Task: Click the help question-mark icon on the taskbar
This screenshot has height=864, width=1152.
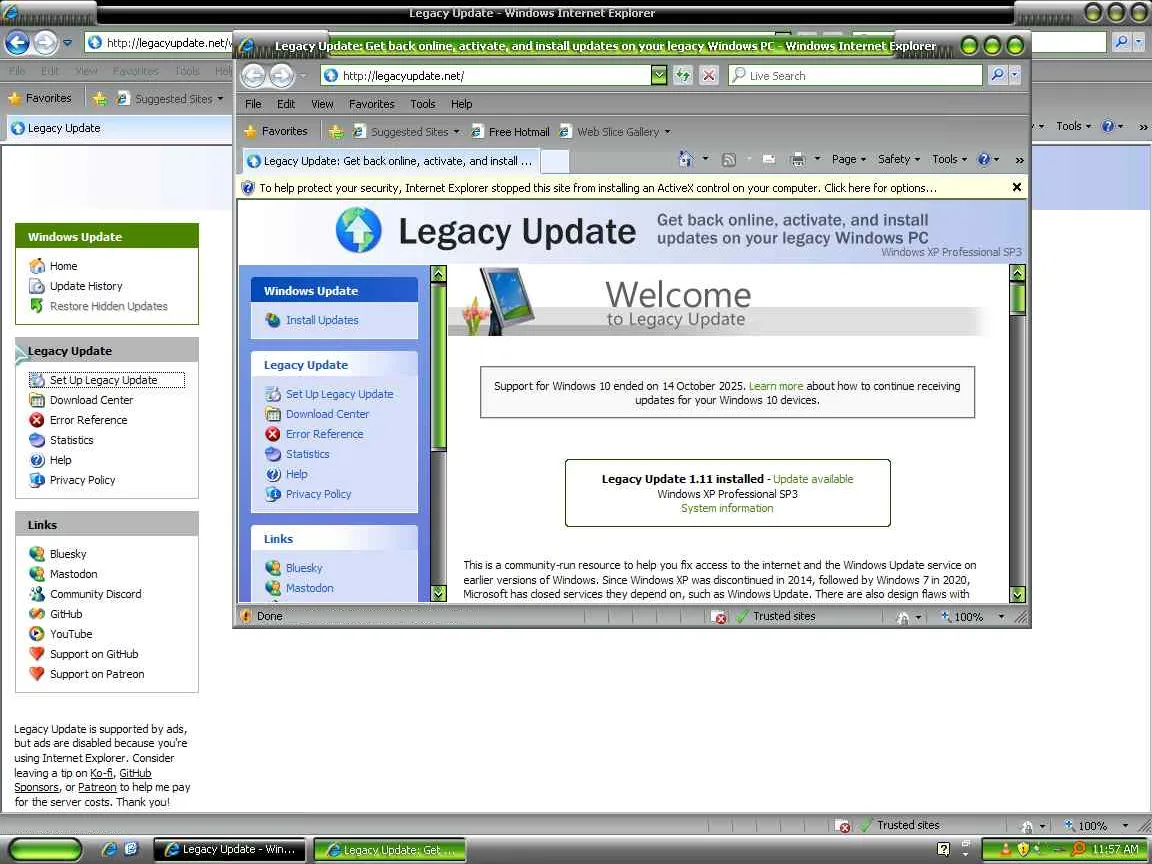Action: pyautogui.click(x=943, y=849)
